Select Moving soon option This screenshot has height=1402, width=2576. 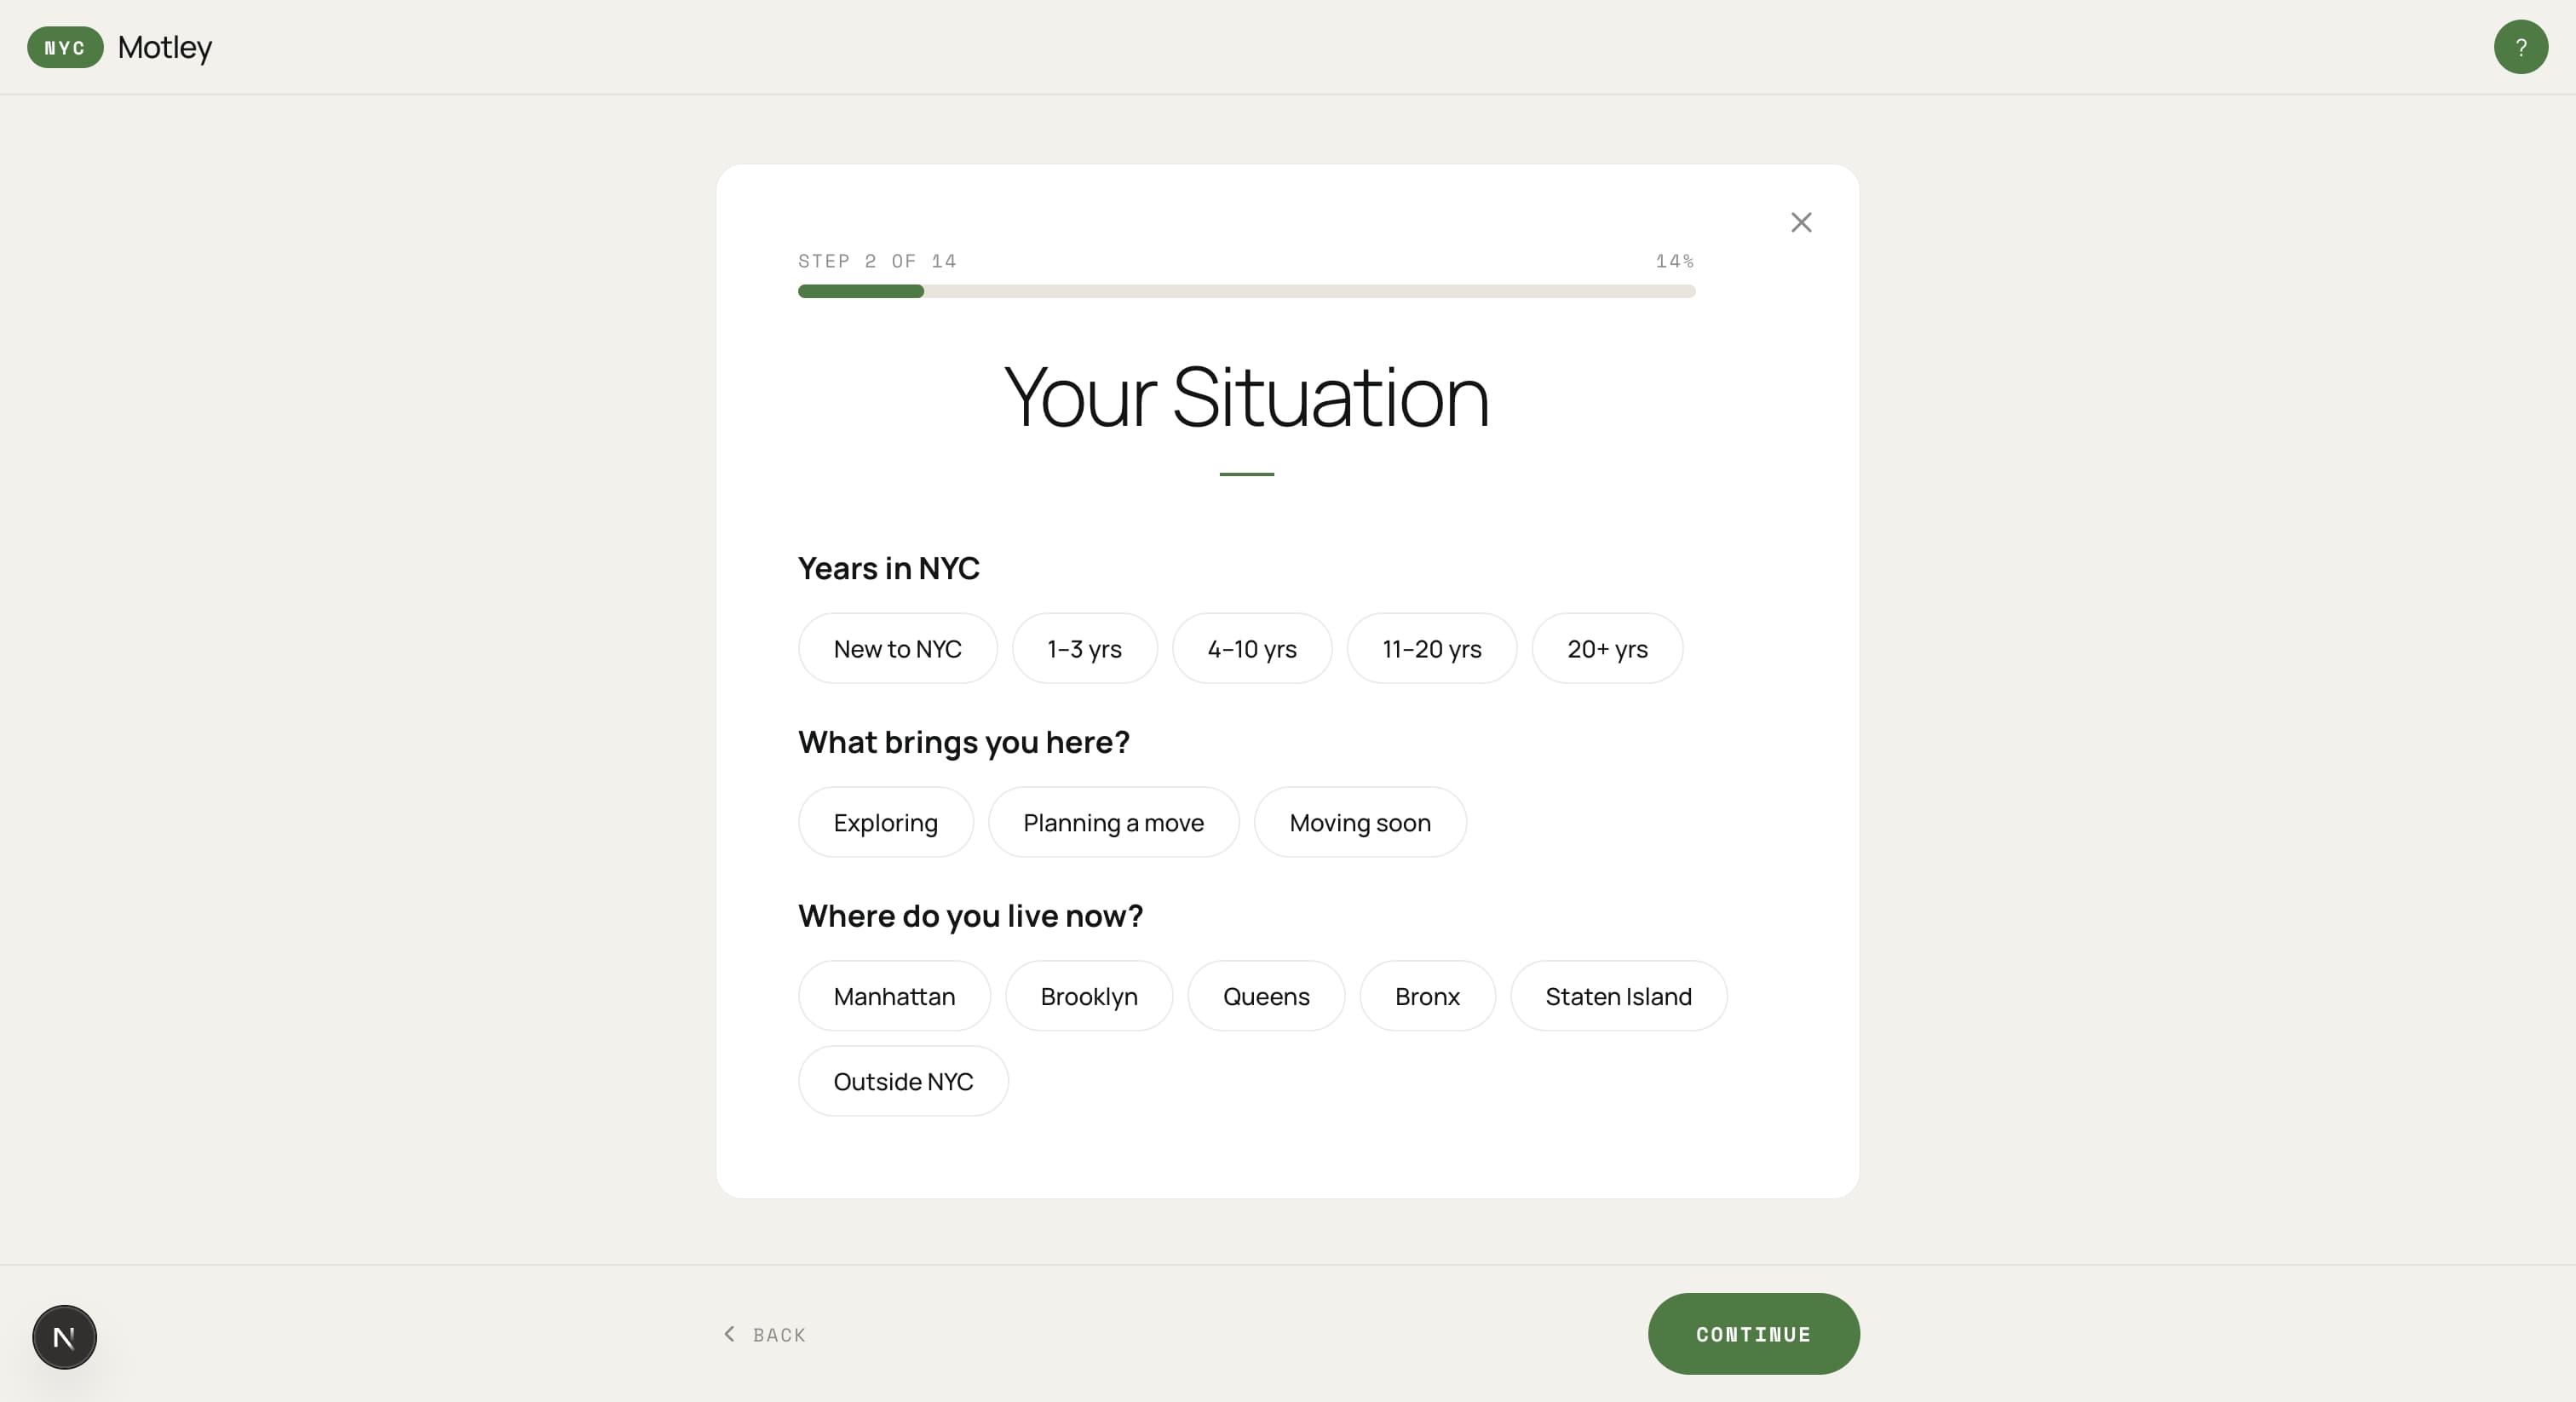(1360, 823)
